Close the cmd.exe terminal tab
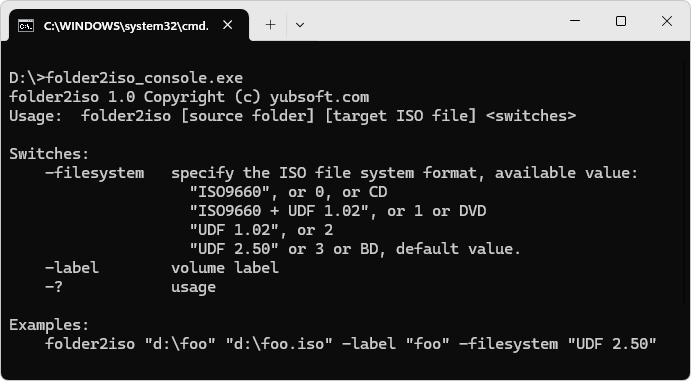691x381 pixels. 227,26
